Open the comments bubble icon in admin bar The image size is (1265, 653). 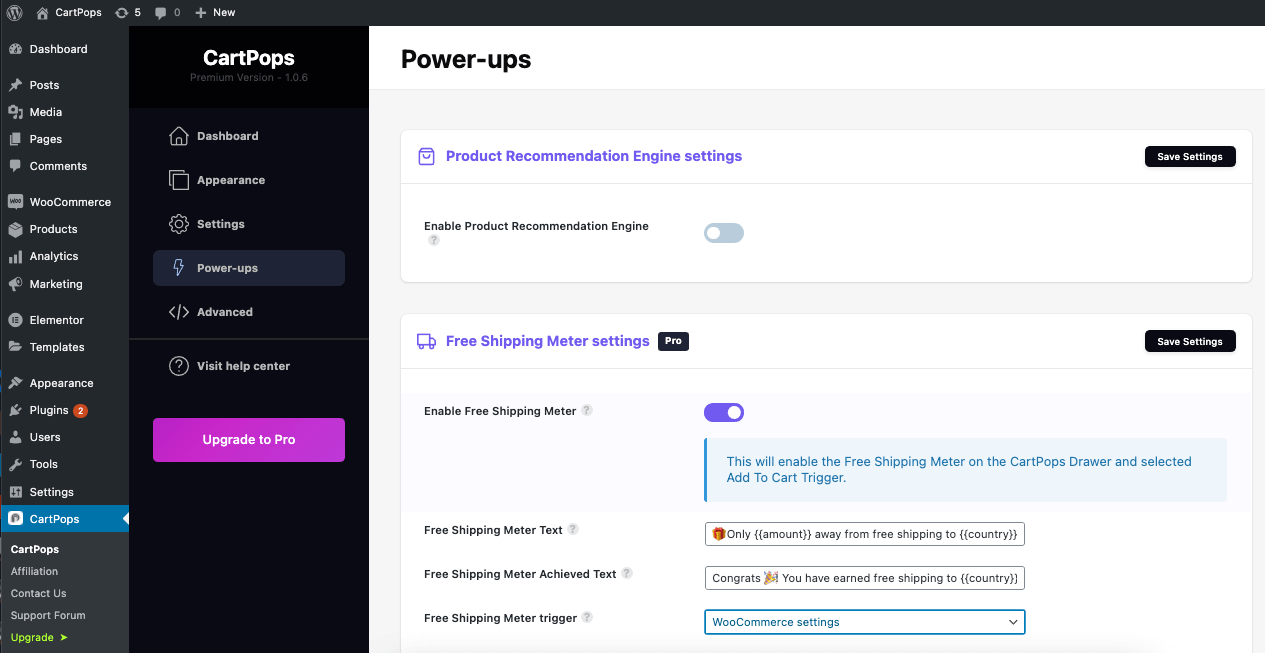tap(160, 12)
